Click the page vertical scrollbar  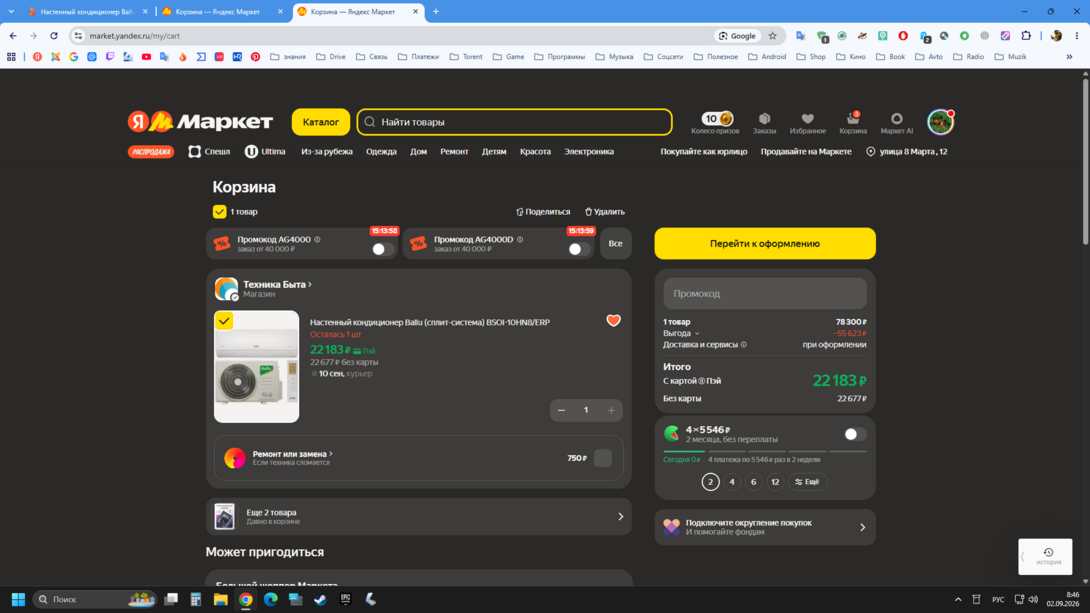click(1085, 160)
